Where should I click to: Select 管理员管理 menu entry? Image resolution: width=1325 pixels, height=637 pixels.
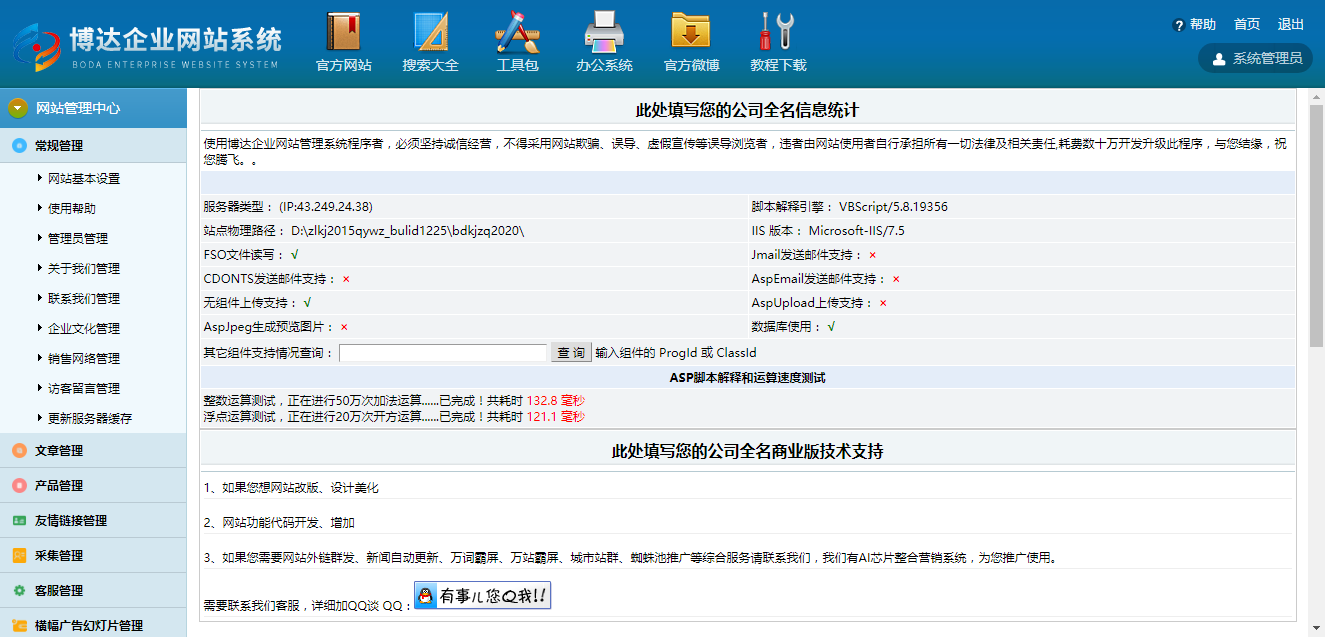(x=78, y=239)
